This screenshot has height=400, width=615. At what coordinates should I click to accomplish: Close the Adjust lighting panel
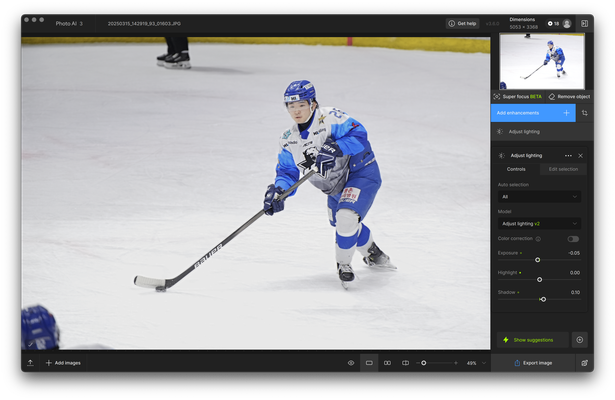point(580,156)
